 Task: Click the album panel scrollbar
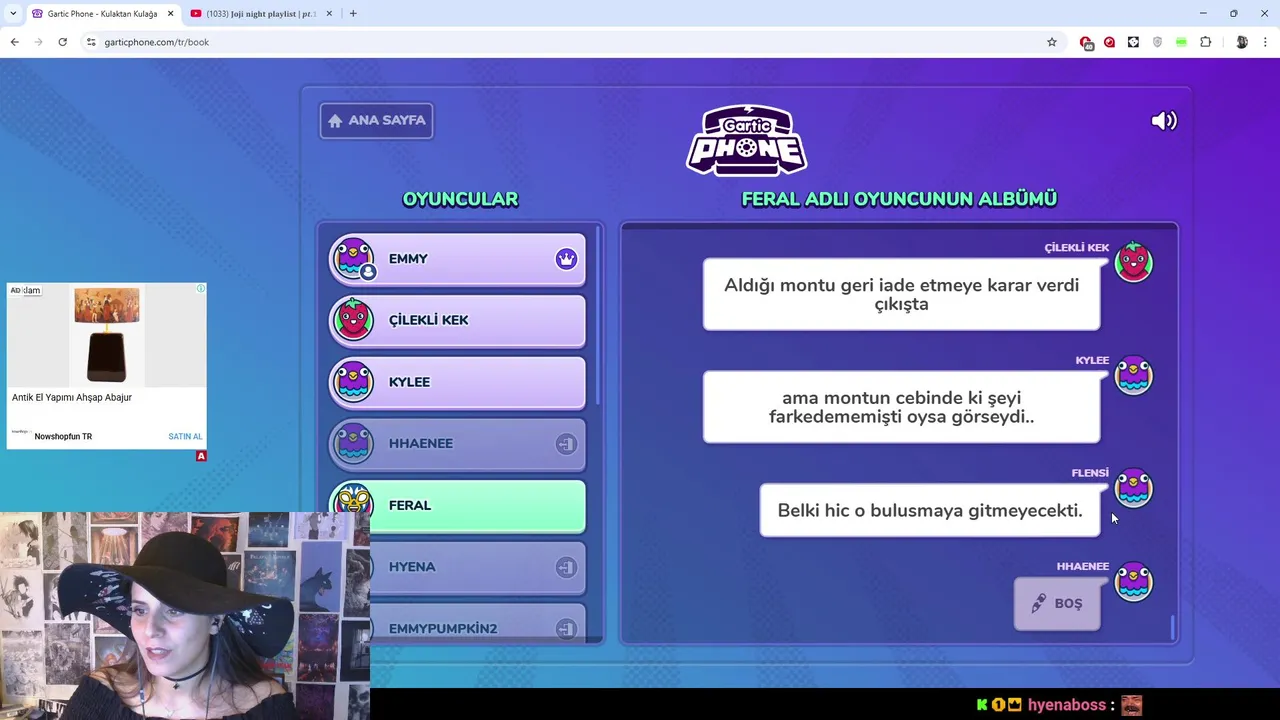click(1173, 628)
